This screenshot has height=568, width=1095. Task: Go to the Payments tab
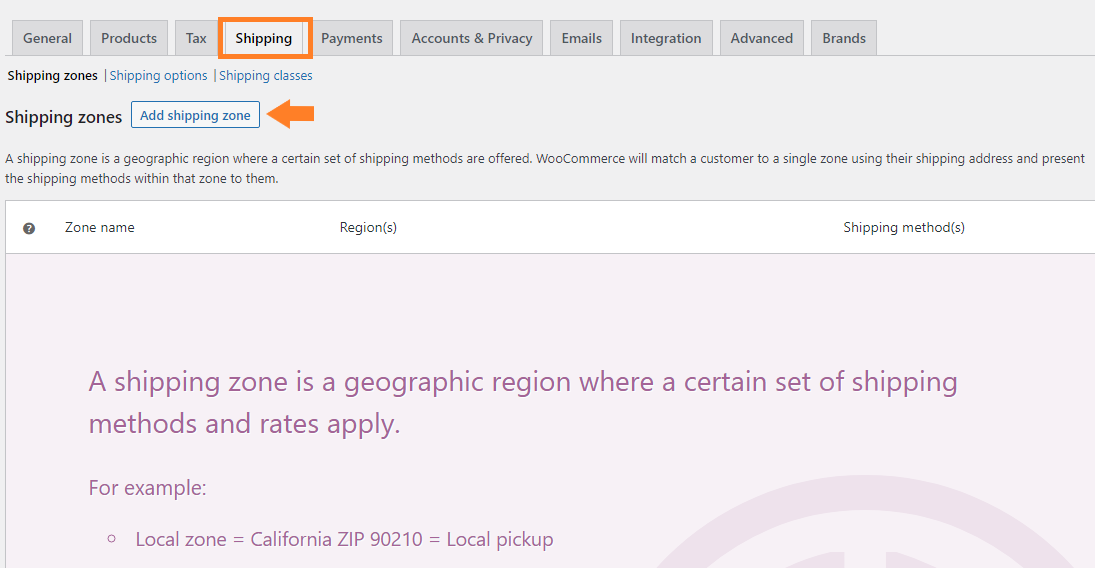352,38
